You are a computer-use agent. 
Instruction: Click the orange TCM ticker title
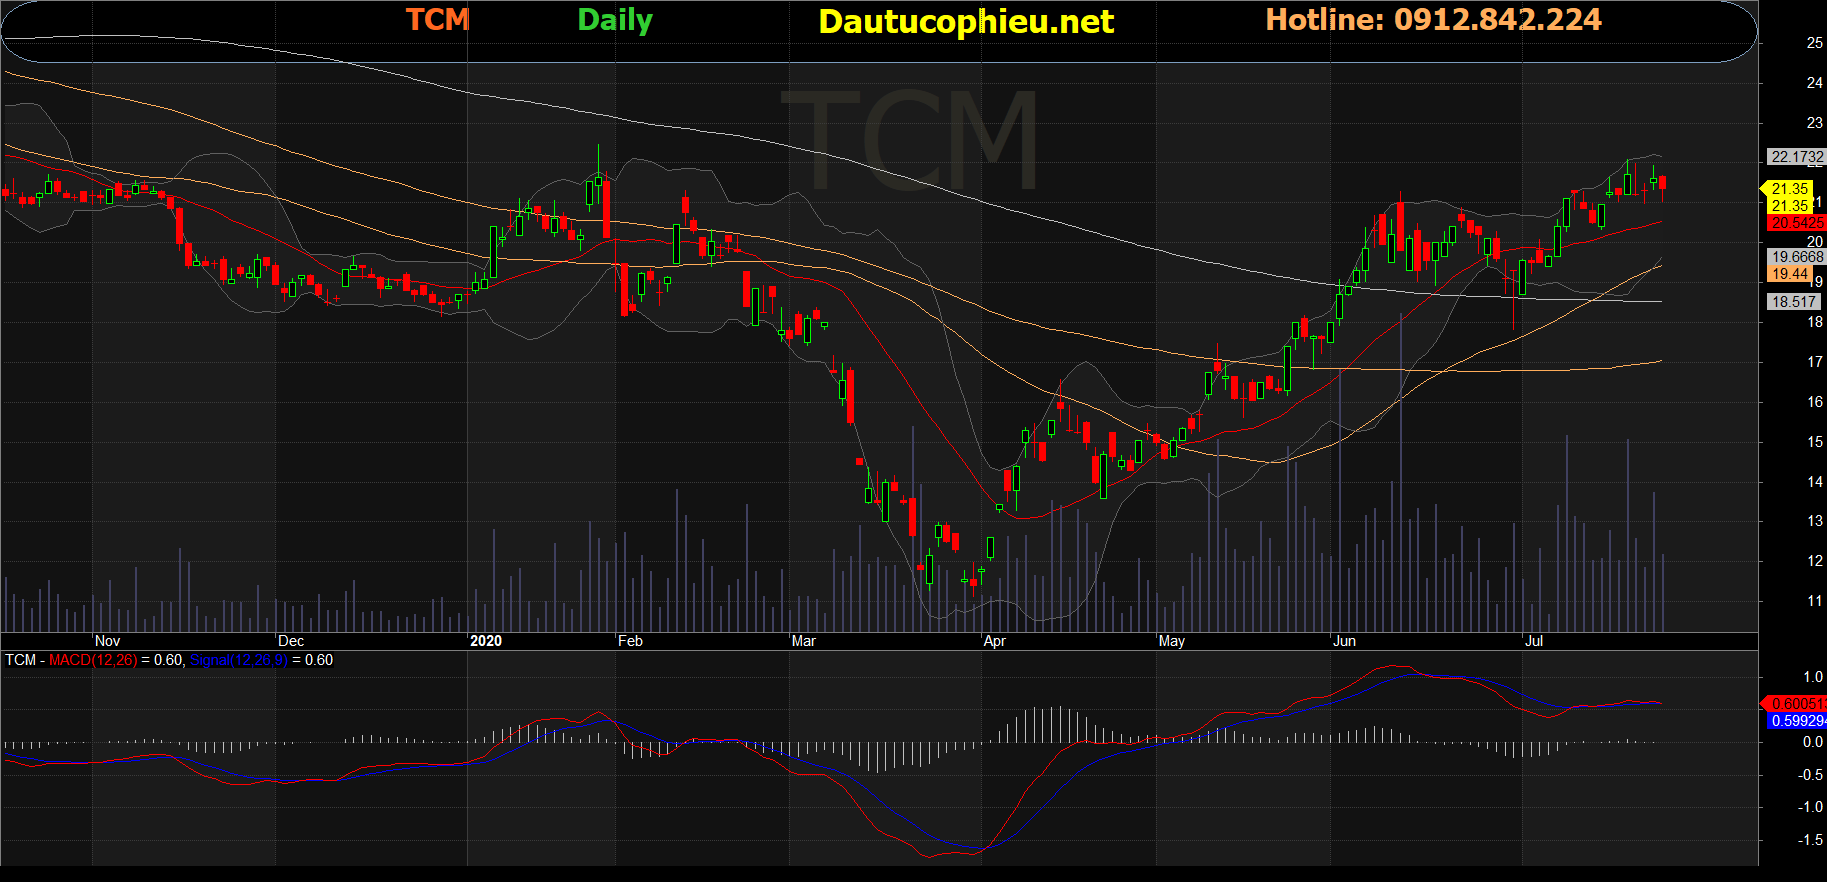point(437,20)
